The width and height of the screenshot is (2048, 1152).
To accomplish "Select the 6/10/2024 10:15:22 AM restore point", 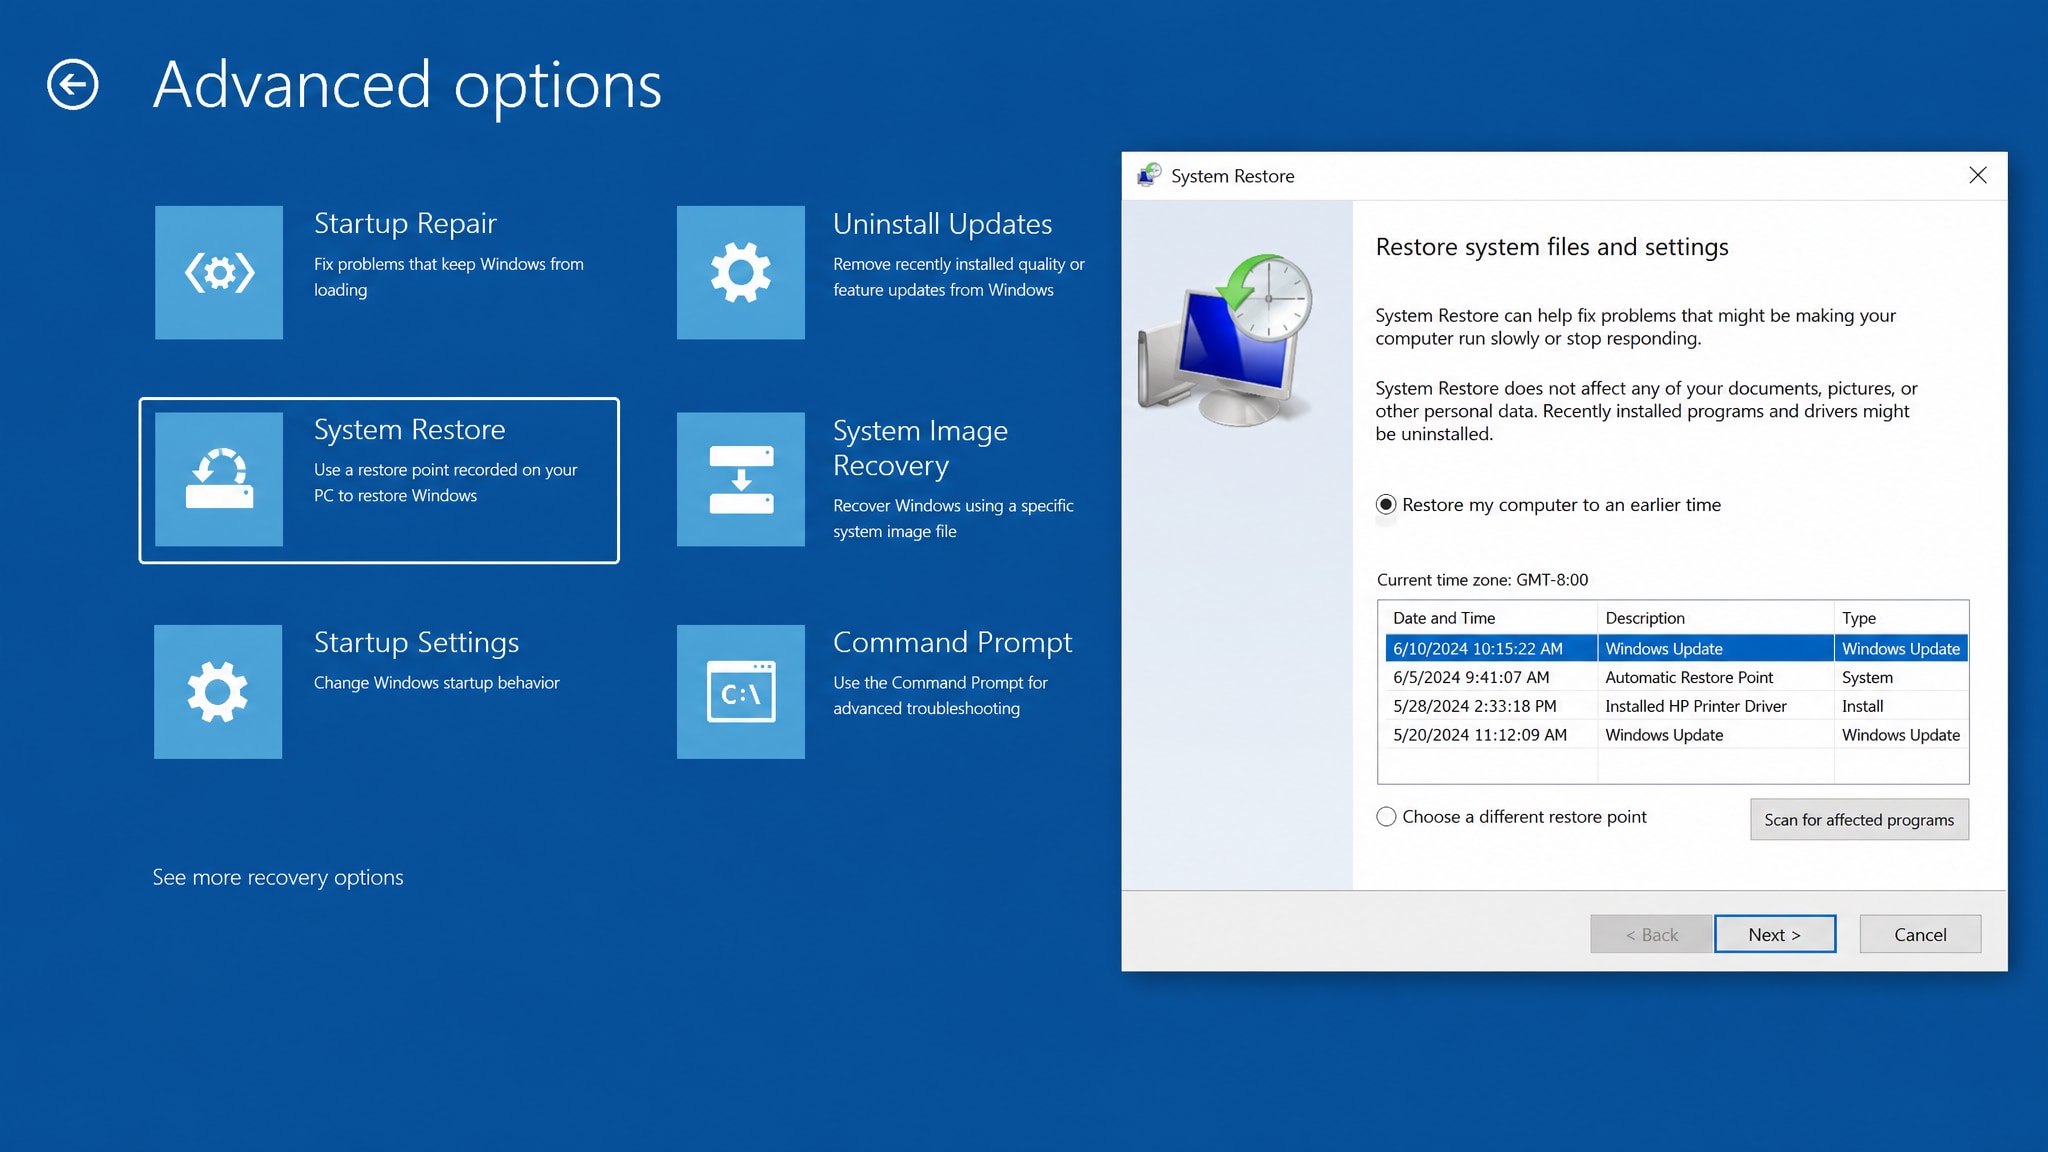I will click(x=1677, y=648).
